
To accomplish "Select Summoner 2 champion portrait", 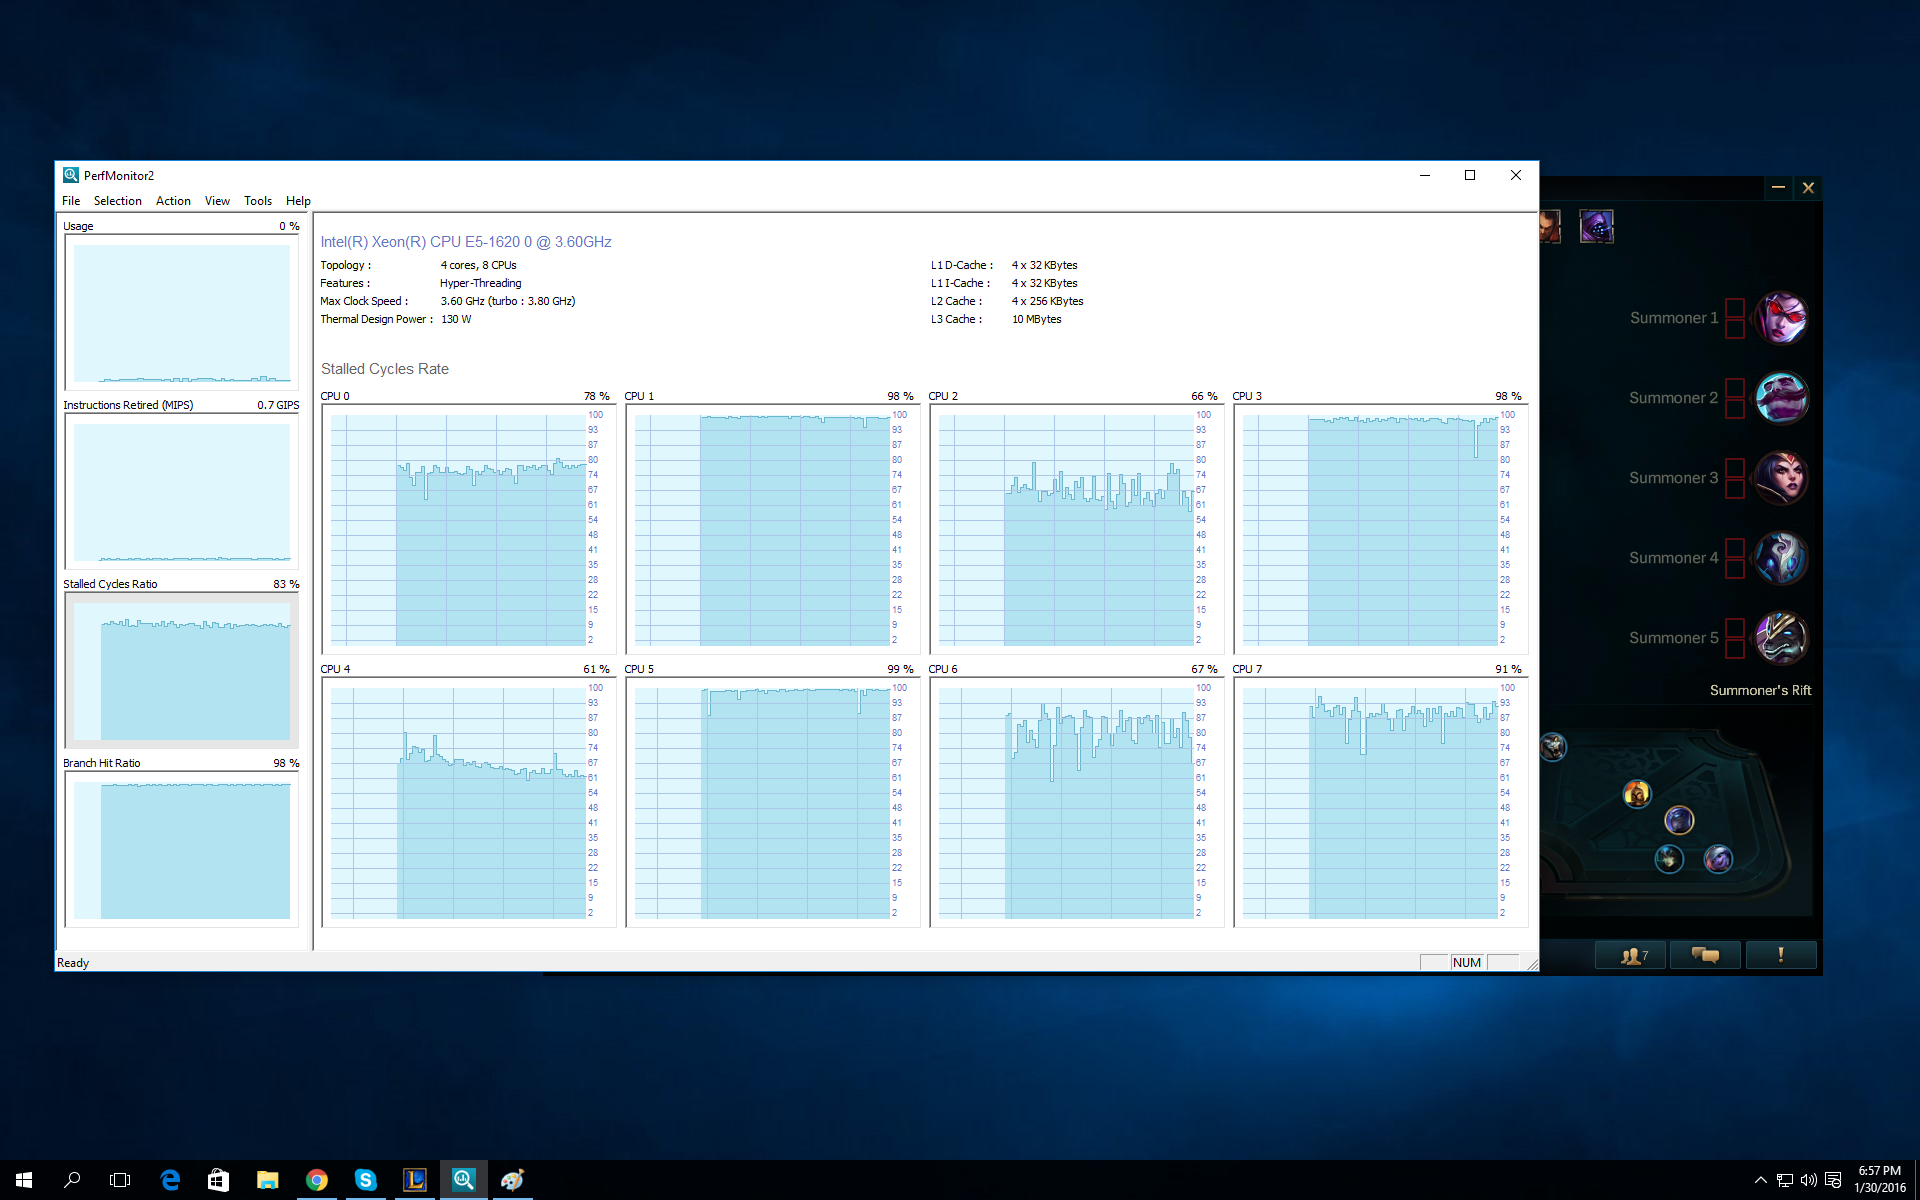I will tap(1781, 398).
